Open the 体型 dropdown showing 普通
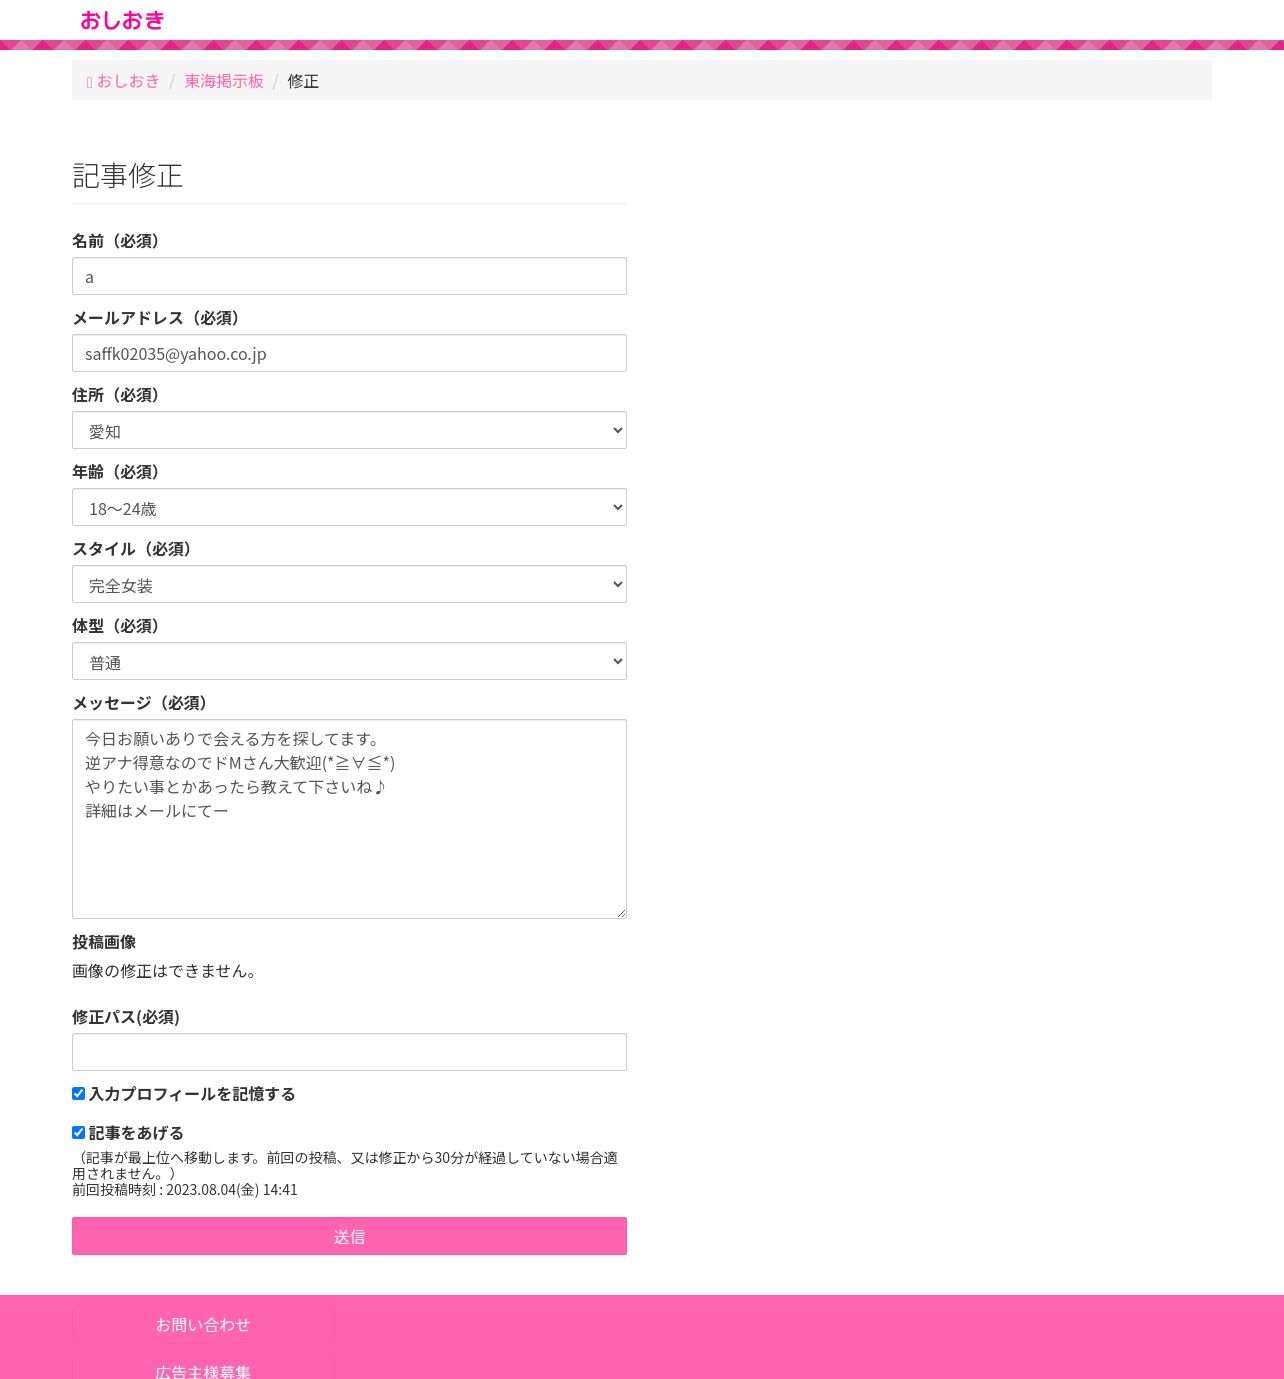This screenshot has height=1379, width=1284. (349, 661)
